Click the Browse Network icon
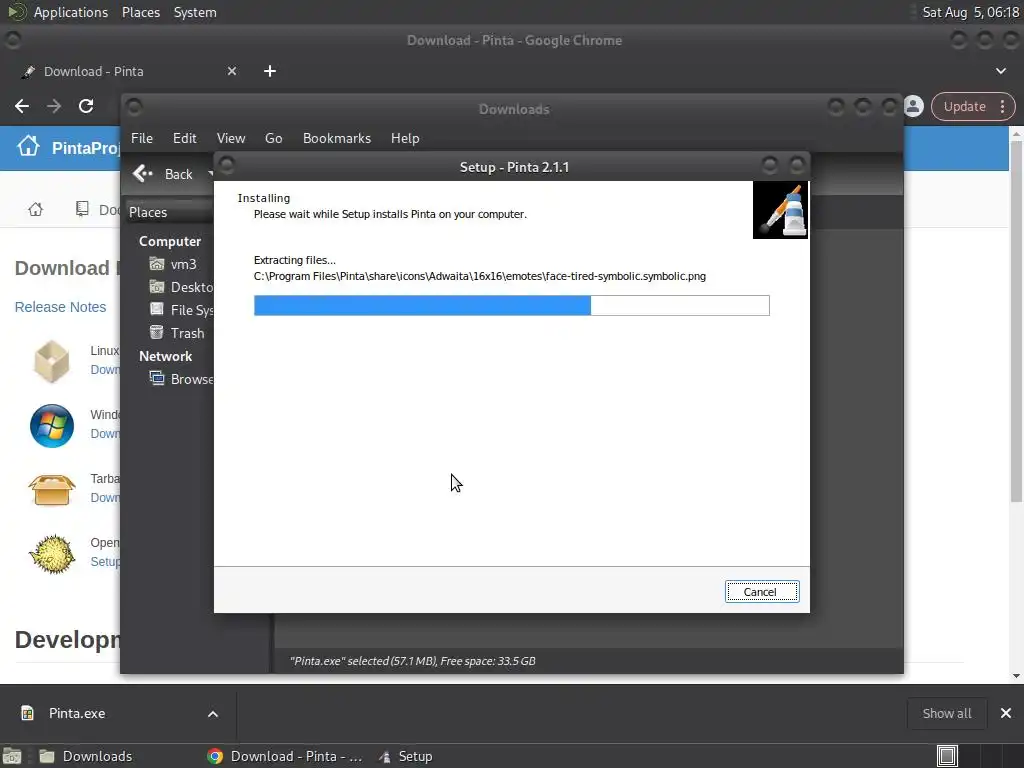Viewport: 1024px width, 768px height. tap(157, 378)
